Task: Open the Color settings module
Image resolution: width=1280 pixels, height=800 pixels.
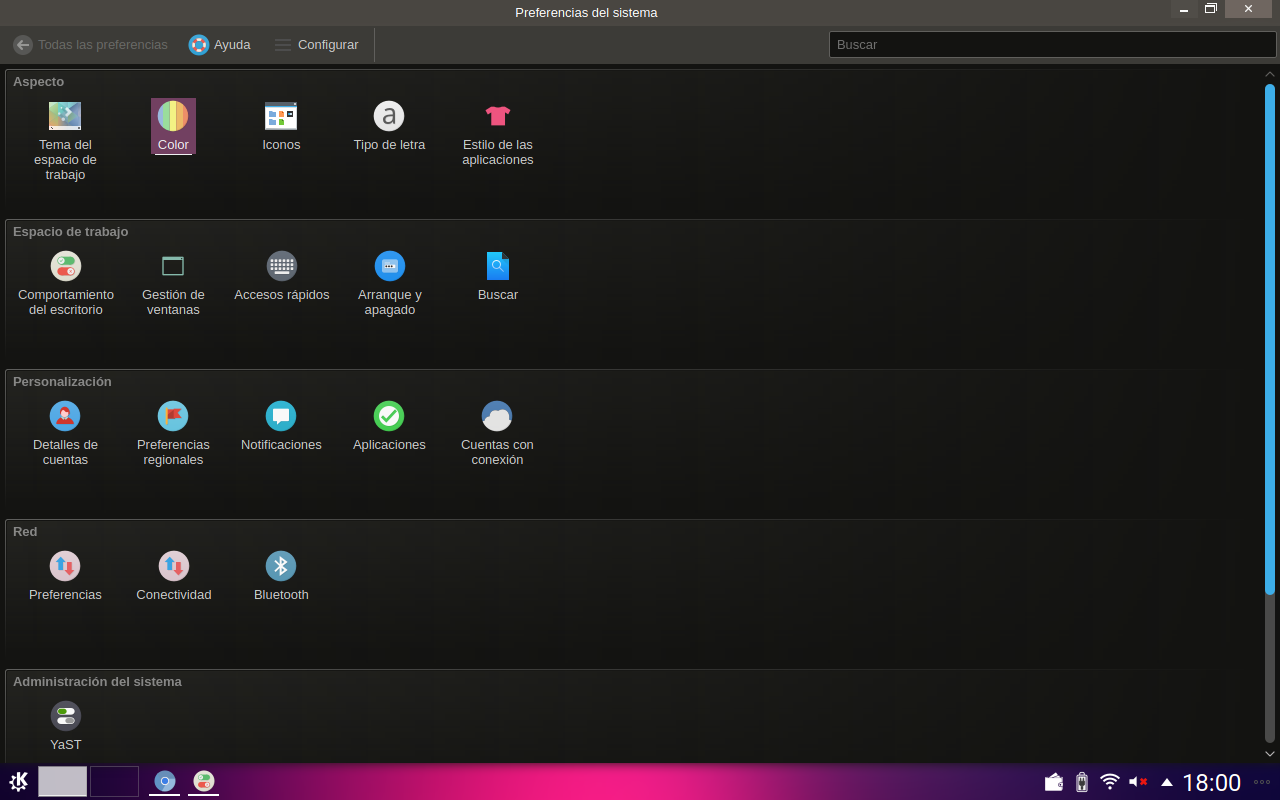Action: 173,126
